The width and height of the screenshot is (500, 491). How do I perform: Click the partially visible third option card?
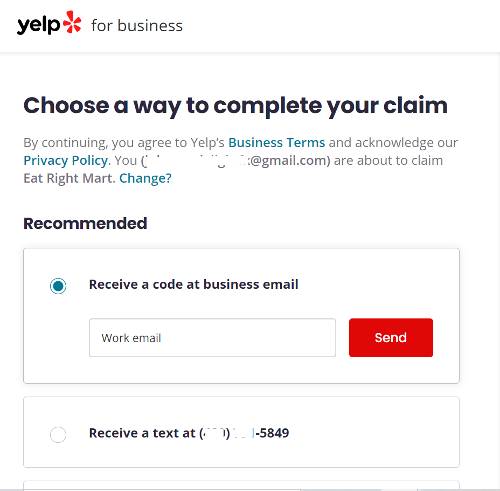[241, 485]
